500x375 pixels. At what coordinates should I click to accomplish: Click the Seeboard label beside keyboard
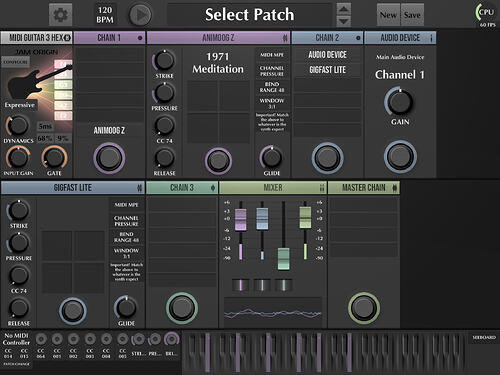point(484,338)
